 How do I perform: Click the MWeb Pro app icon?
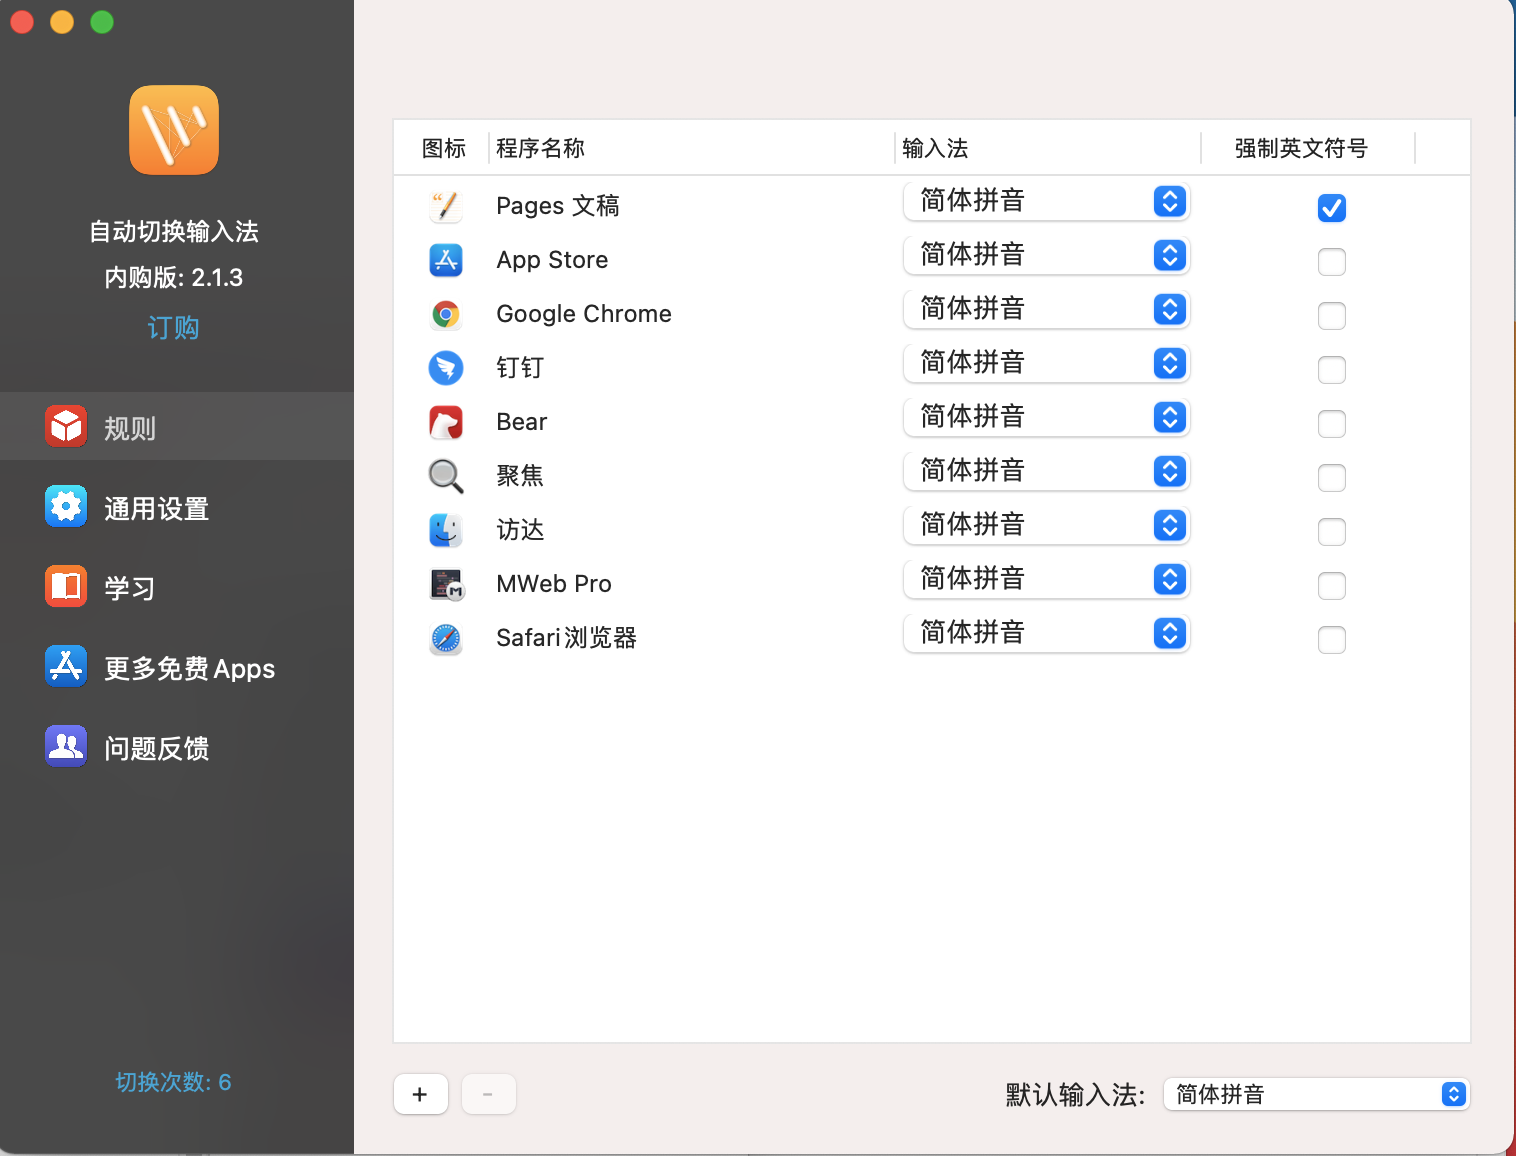coord(446,584)
